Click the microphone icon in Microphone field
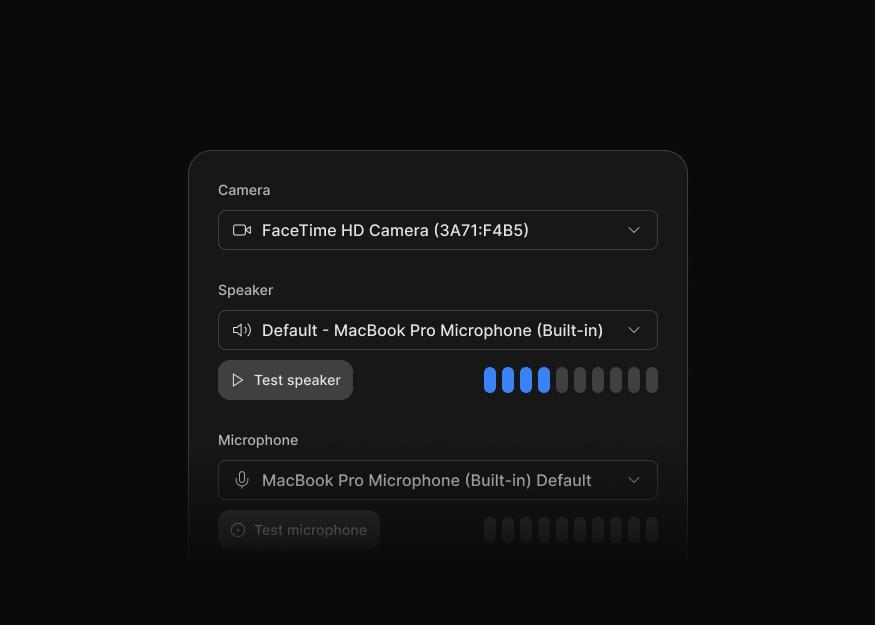The width and height of the screenshot is (875, 625). [x=242, y=480]
